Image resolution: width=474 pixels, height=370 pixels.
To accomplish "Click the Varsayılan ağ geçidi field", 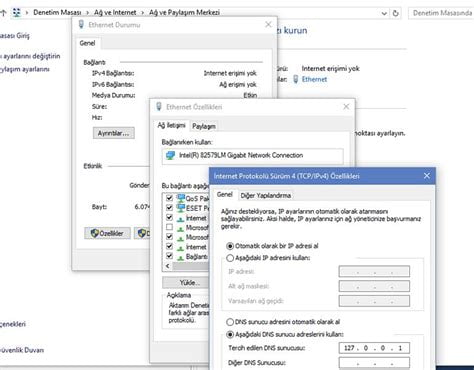I will coord(374,301).
